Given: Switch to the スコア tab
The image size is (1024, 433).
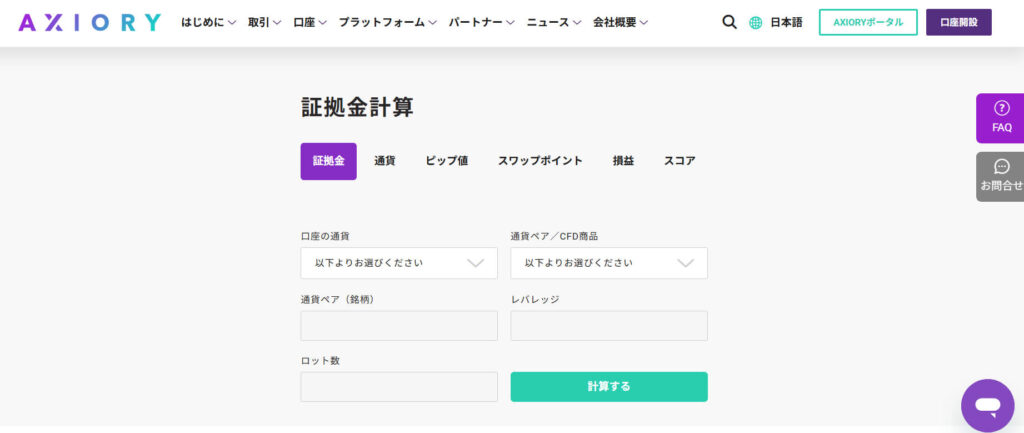Looking at the screenshot, I should click(x=680, y=161).
